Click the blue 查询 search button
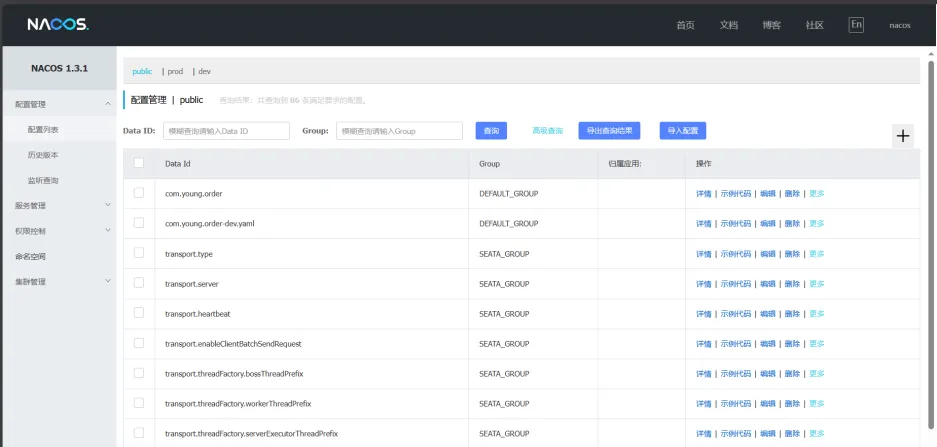The width and height of the screenshot is (937, 447). click(491, 131)
